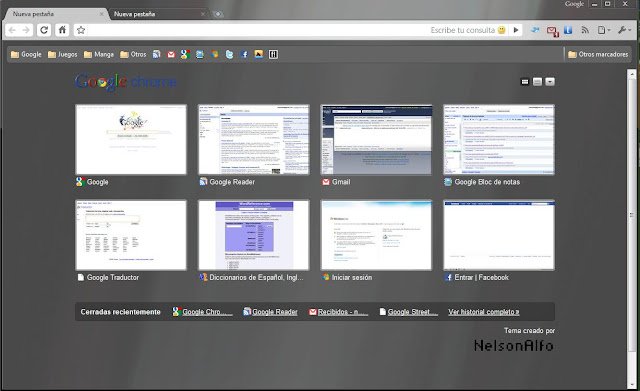Viewport: 640px width, 391px height.
Task: Open the blue arrows extension icon
Action: pos(535,30)
